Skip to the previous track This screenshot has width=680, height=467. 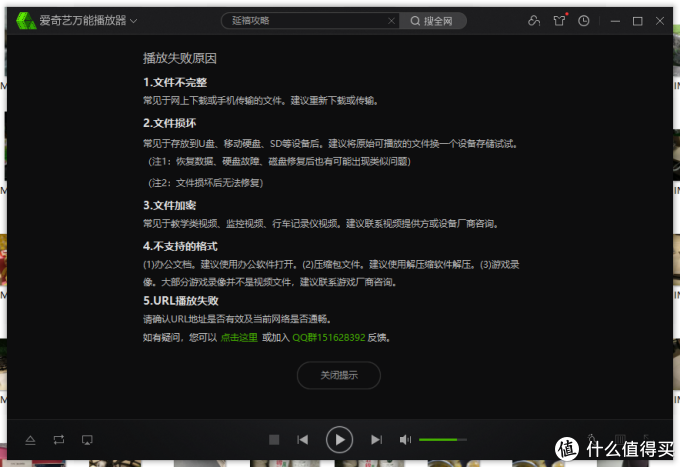[303, 440]
